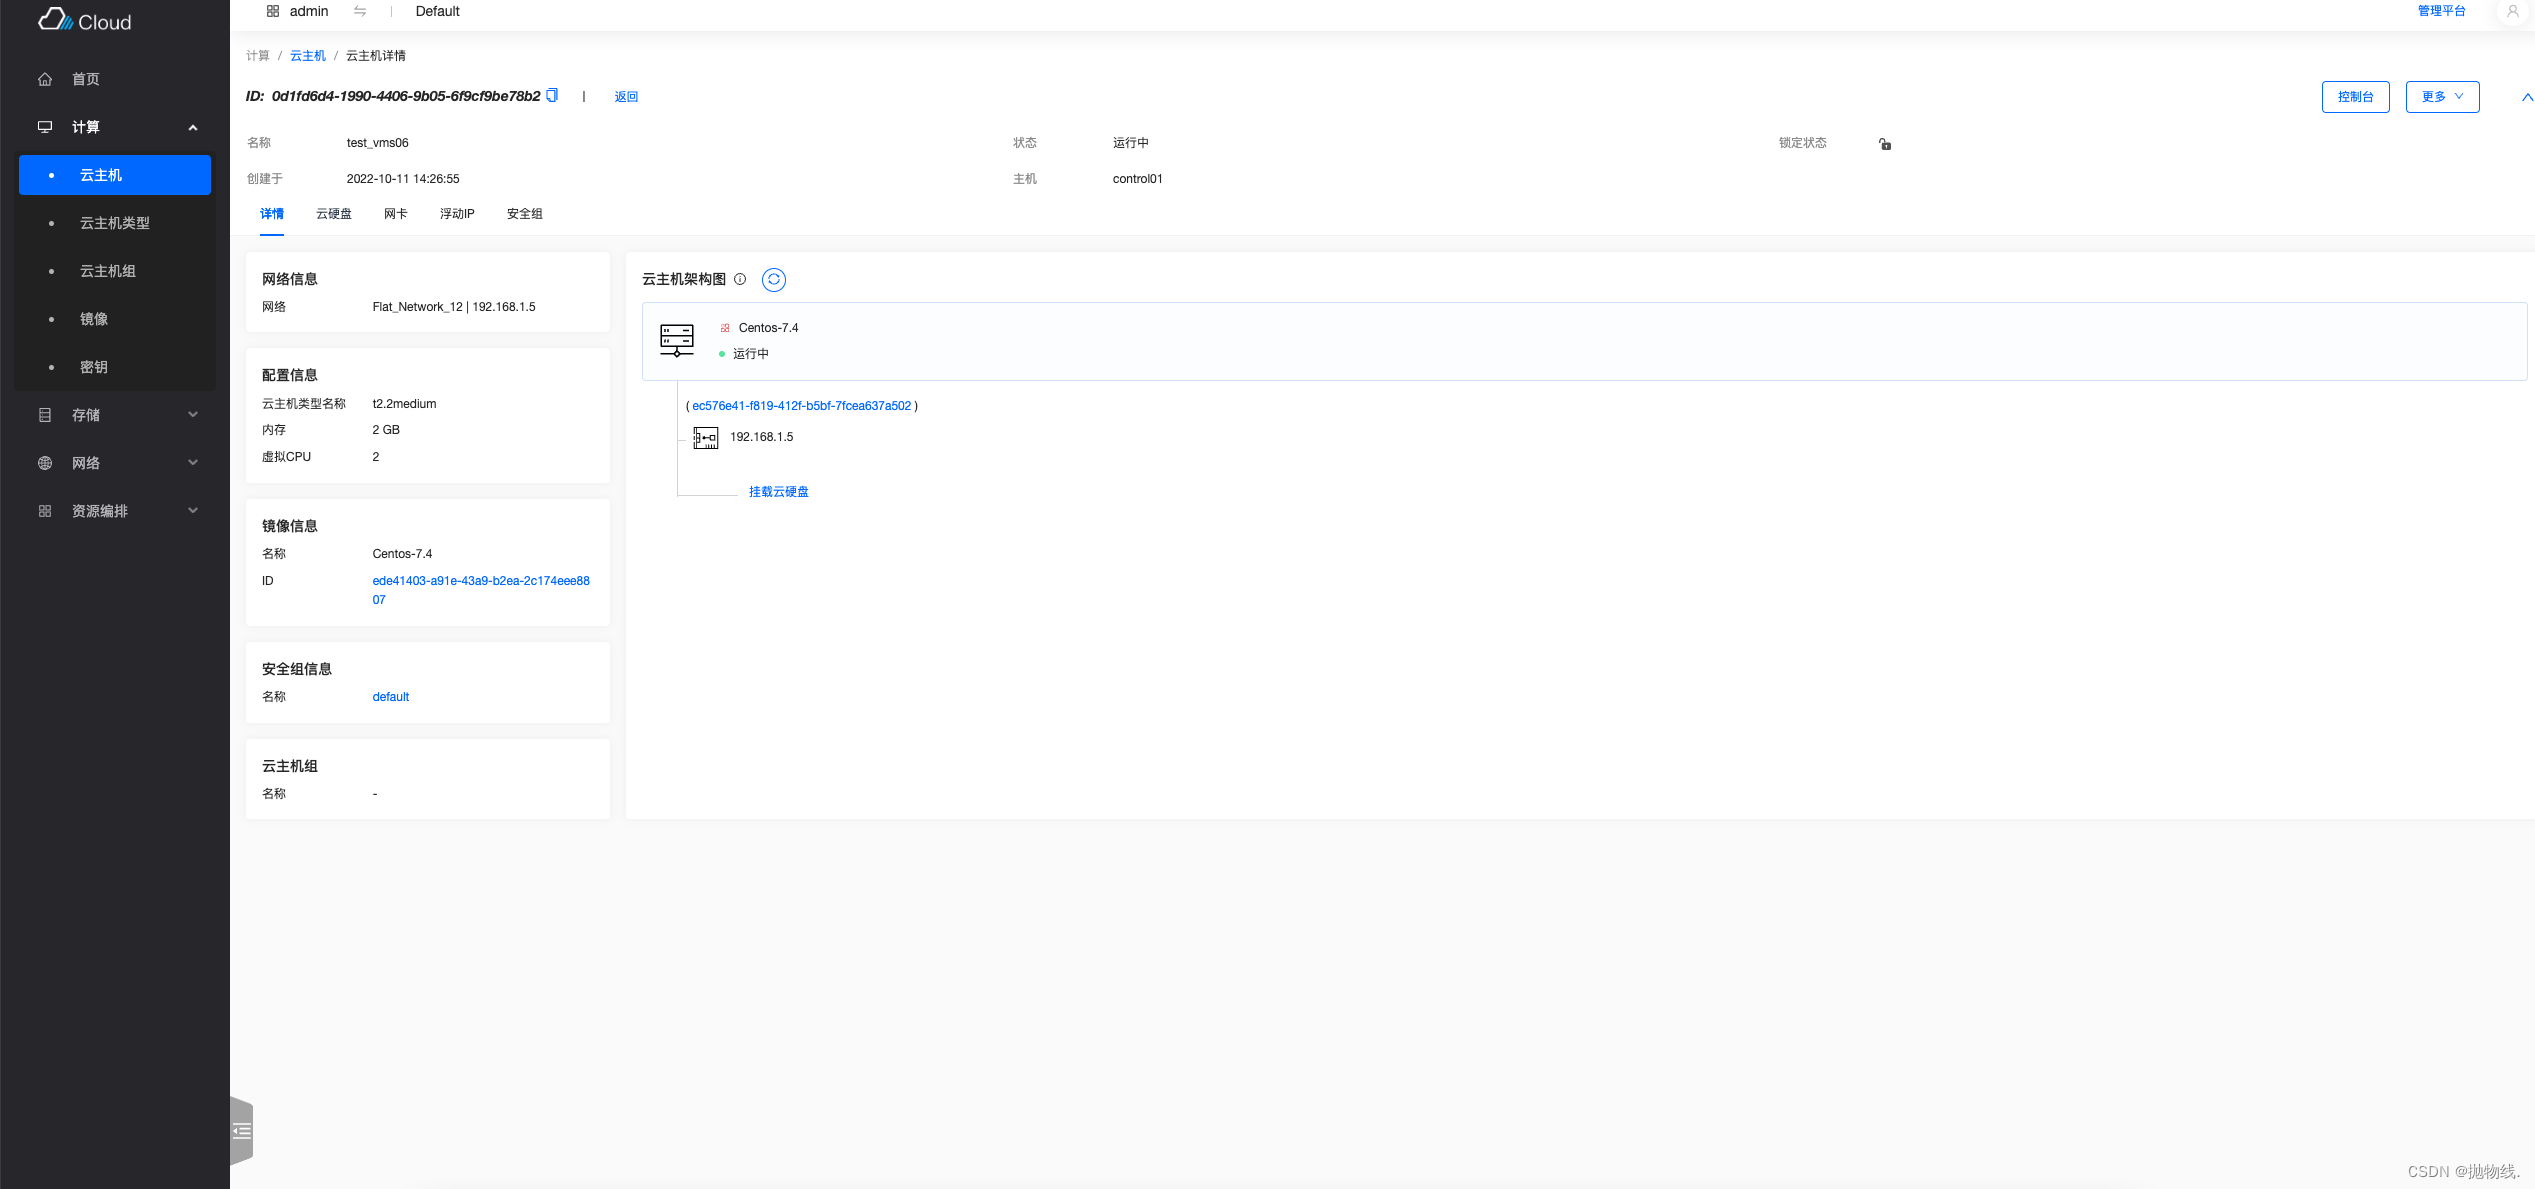This screenshot has height=1189, width=2535.
Task: Copy the instance ID with the copy icon
Action: (552, 96)
